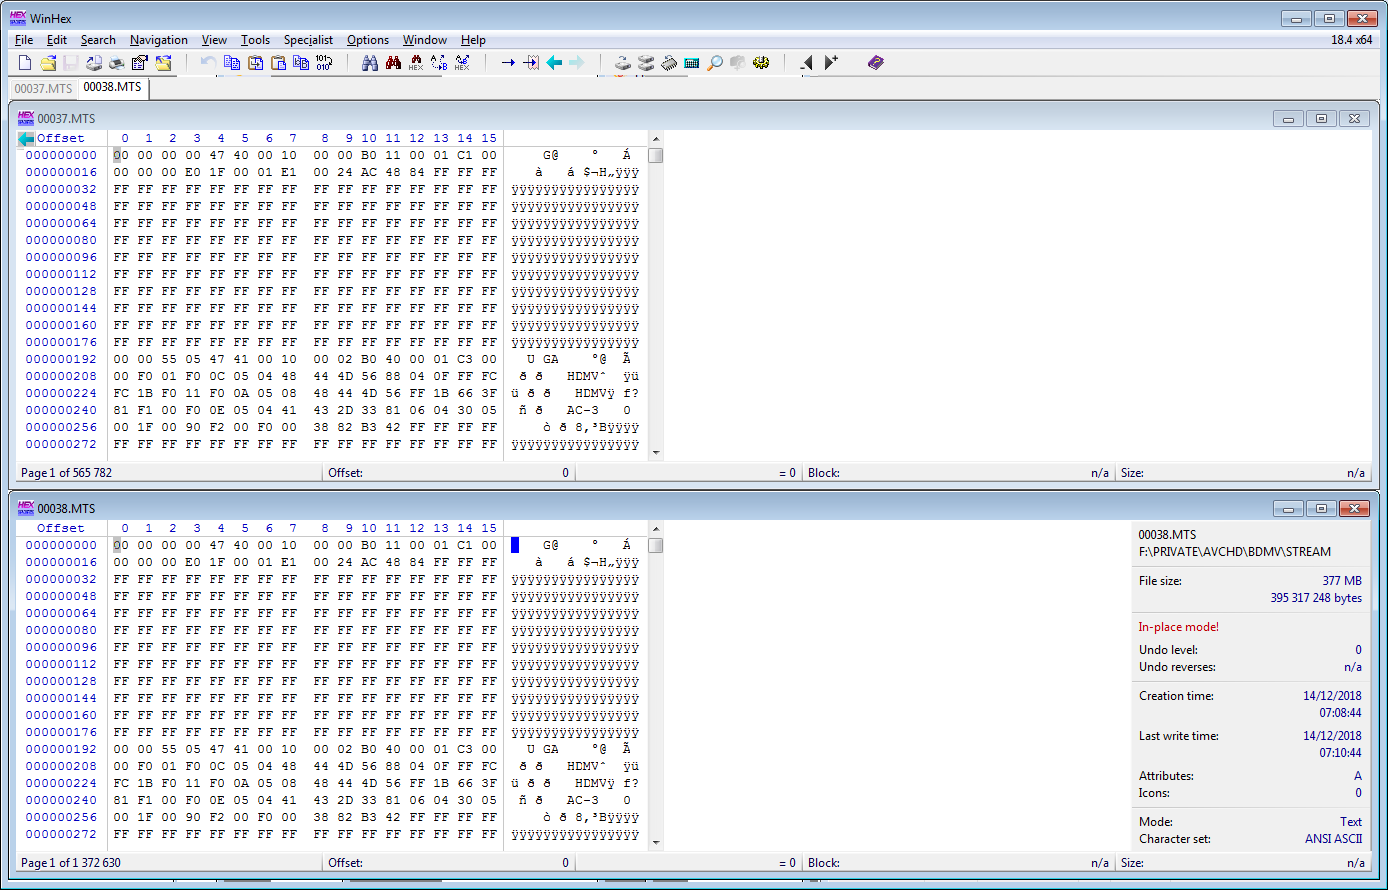Click the Clone Disk stacked drives icon
The width and height of the screenshot is (1388, 890).
(646, 63)
